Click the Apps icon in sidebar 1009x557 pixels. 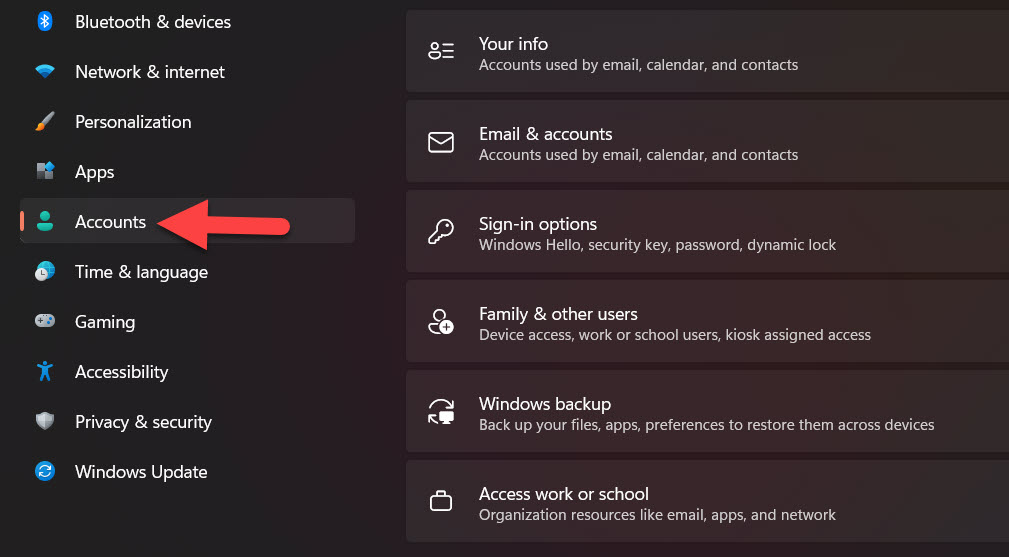(x=44, y=172)
